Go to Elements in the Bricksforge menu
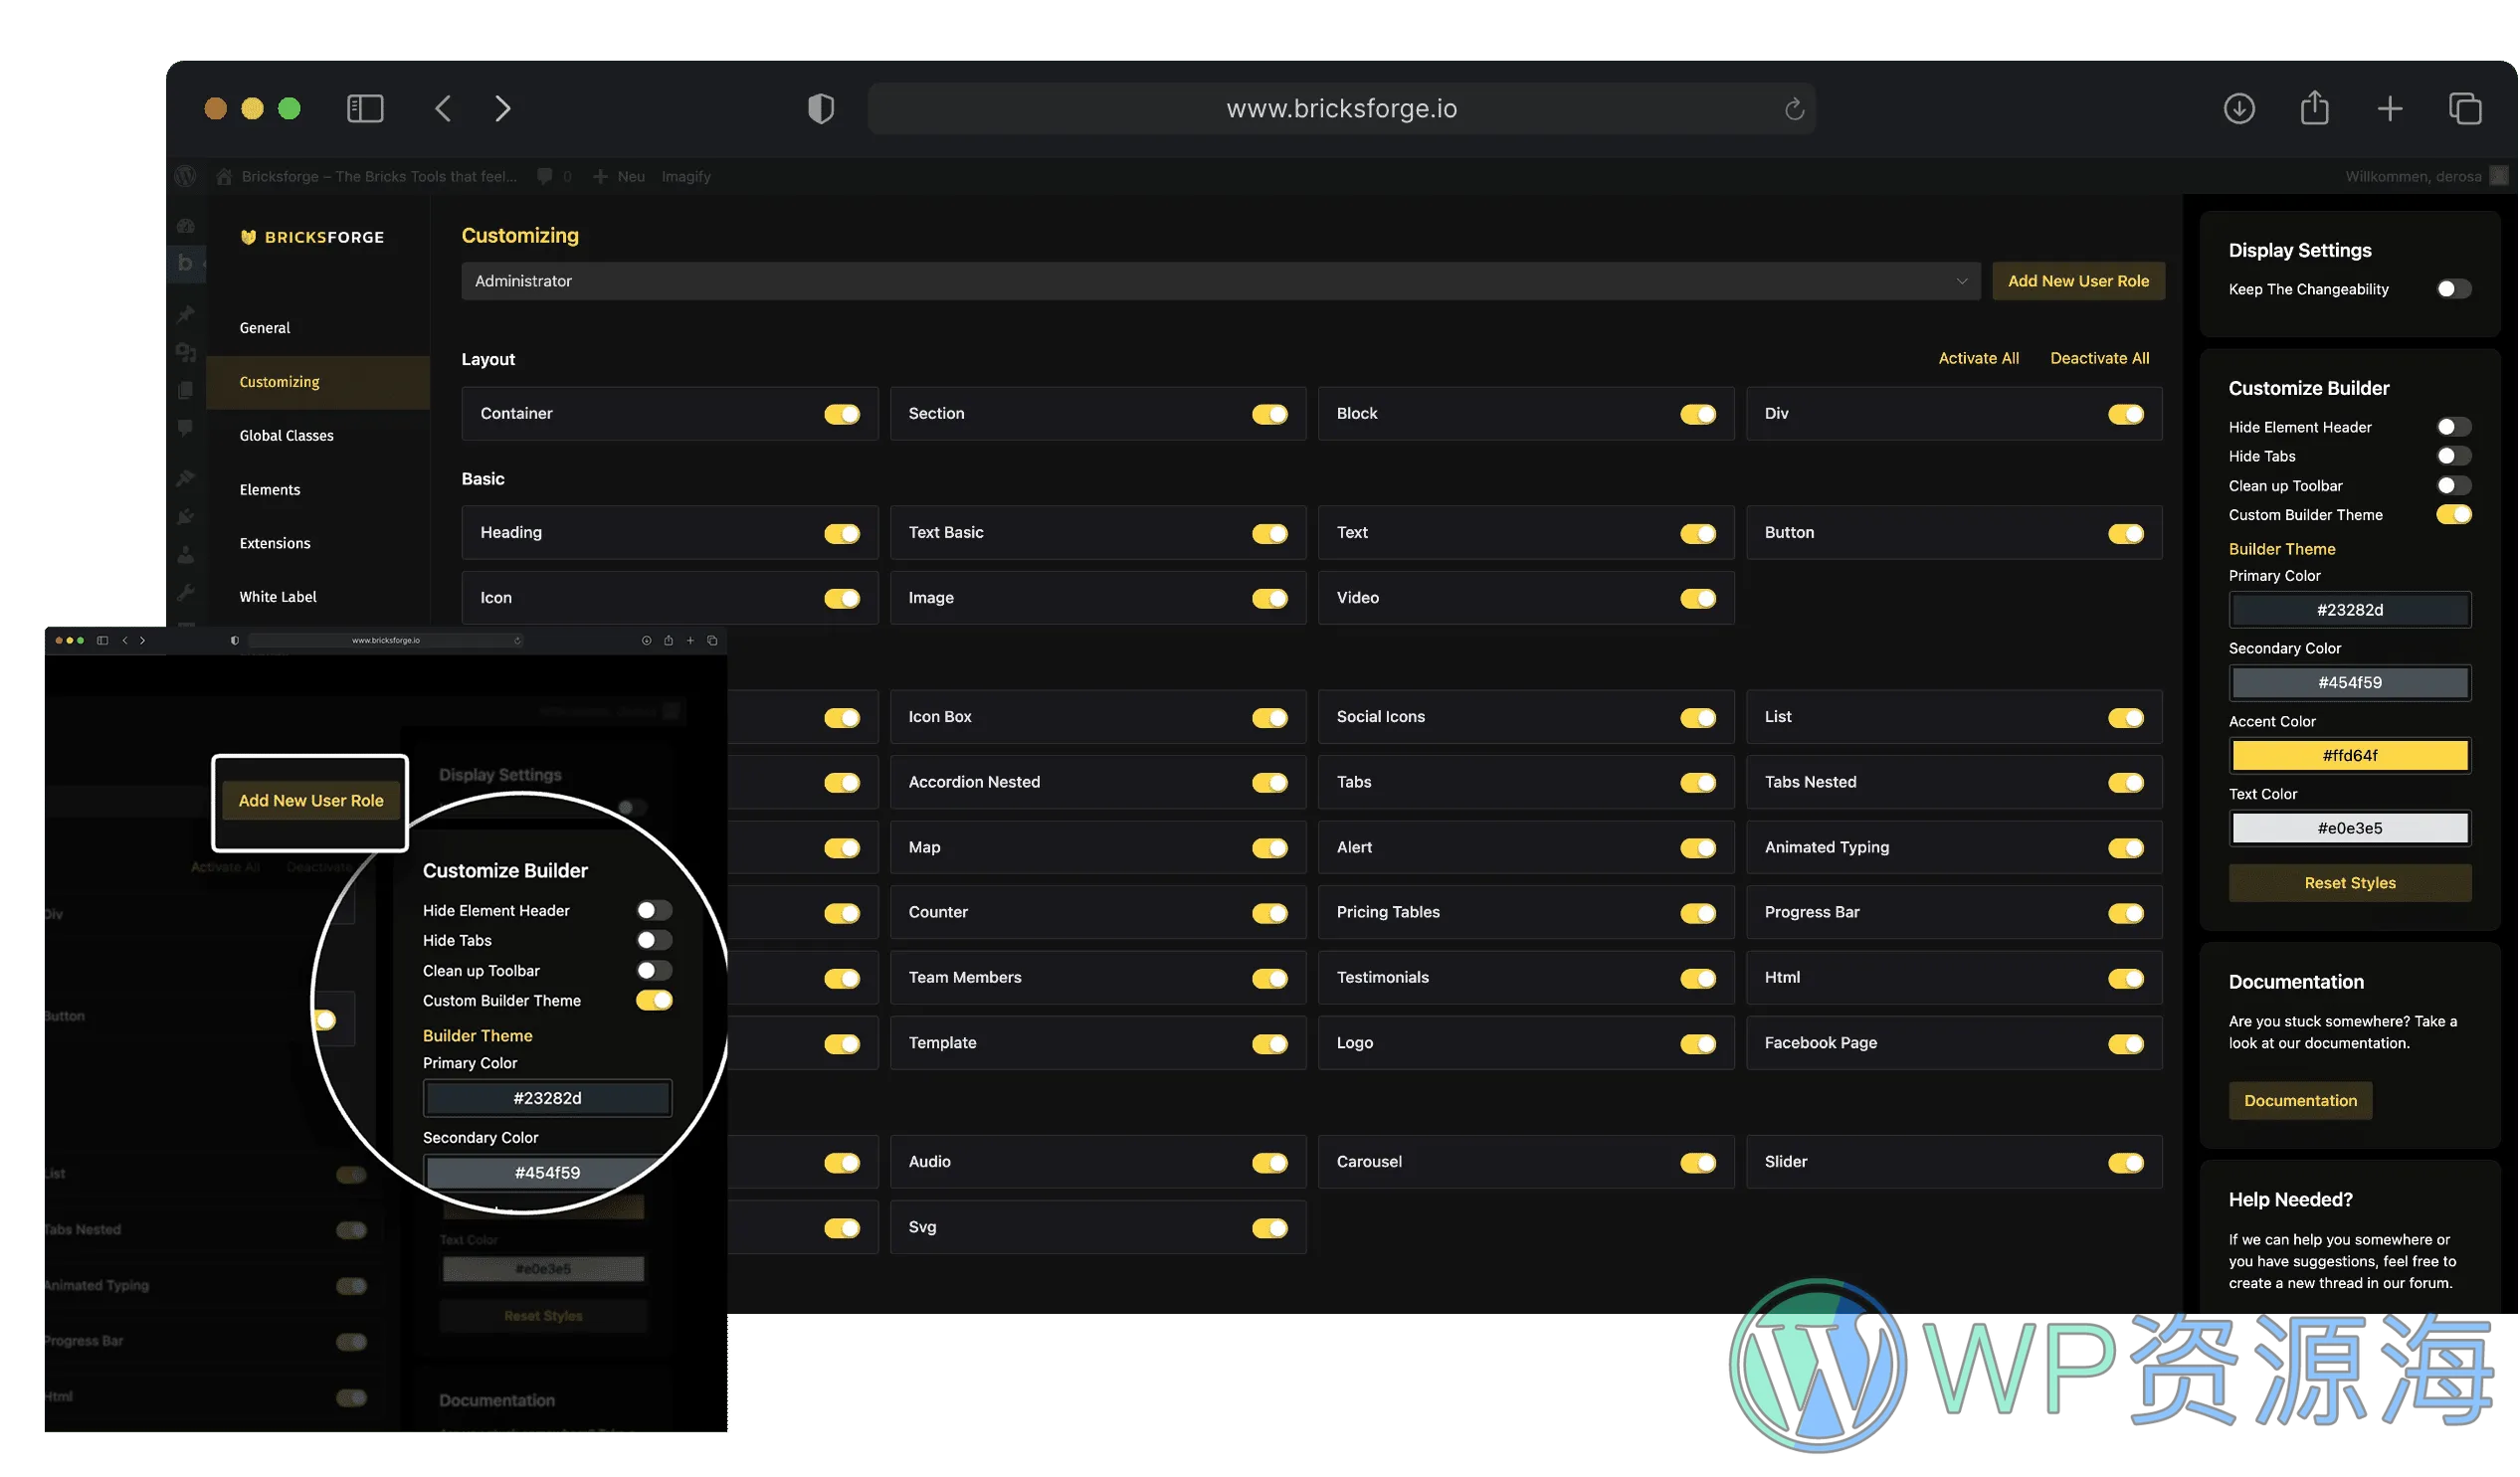2520x1477 pixels. coord(270,490)
